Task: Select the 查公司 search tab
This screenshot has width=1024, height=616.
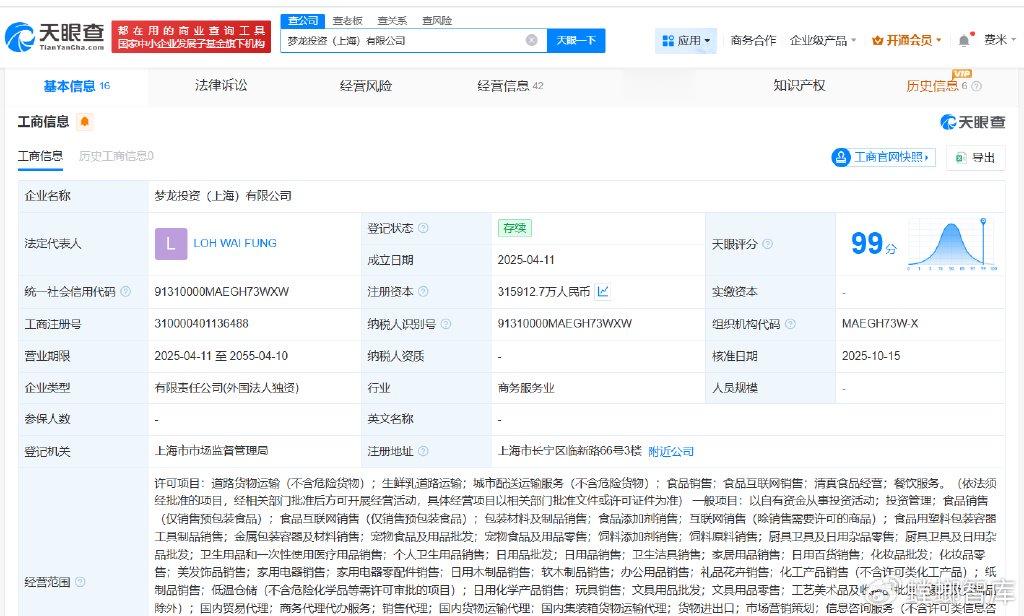Action: tap(303, 20)
